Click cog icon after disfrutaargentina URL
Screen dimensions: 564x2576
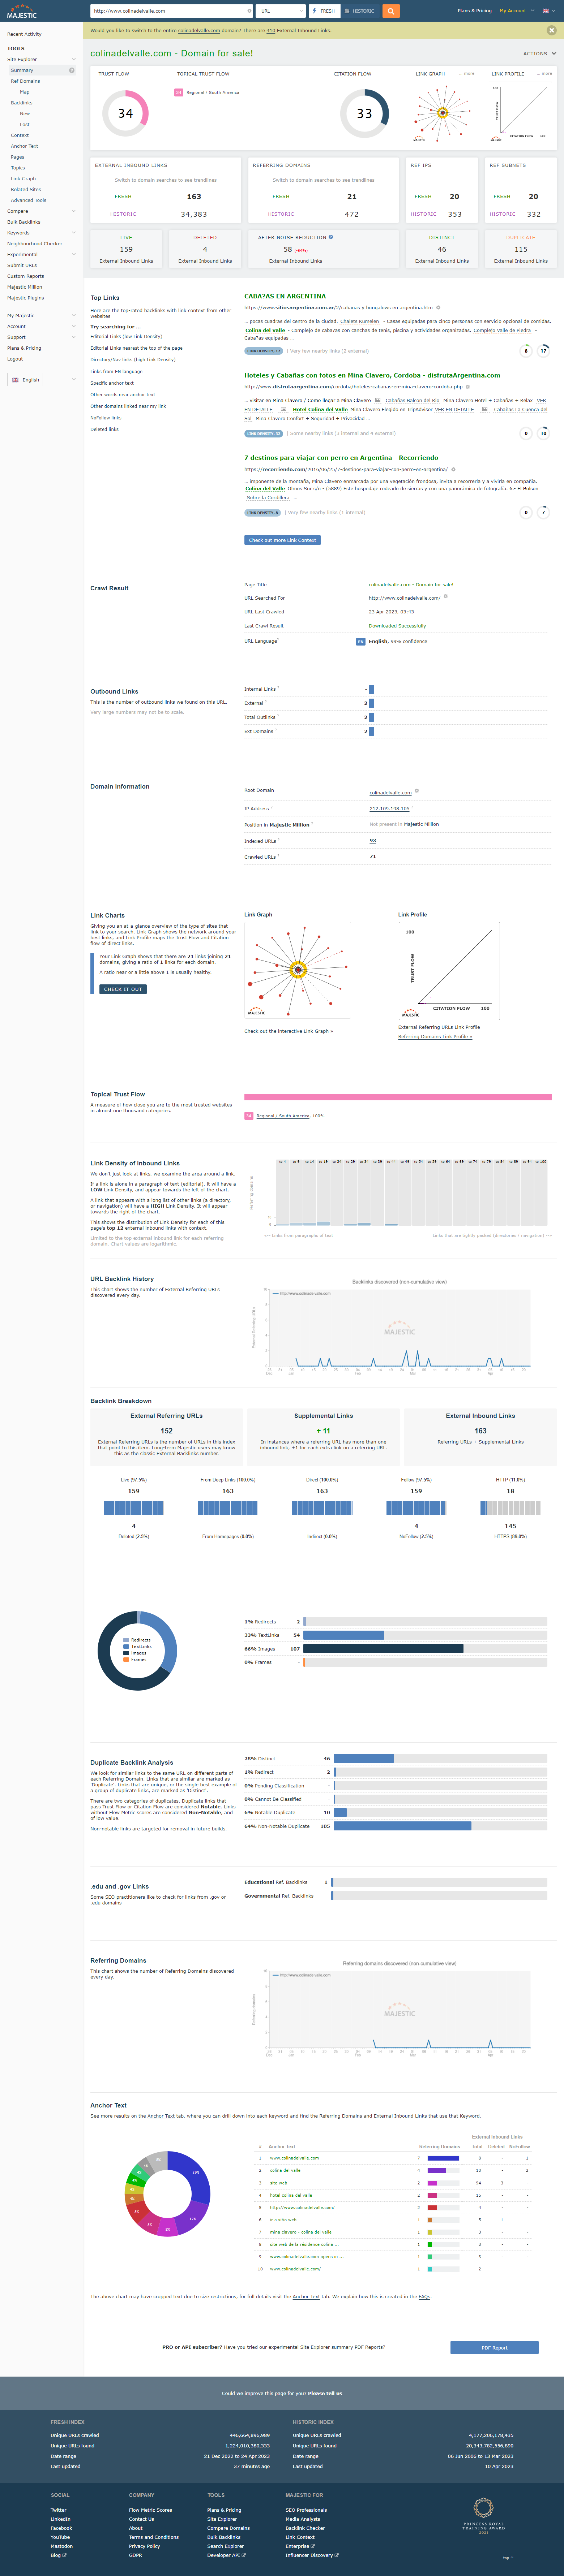click(467, 386)
